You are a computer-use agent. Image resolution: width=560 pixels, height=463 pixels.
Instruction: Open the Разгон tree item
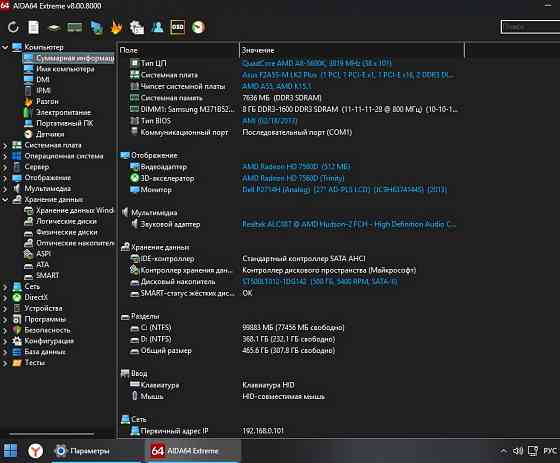(47, 101)
